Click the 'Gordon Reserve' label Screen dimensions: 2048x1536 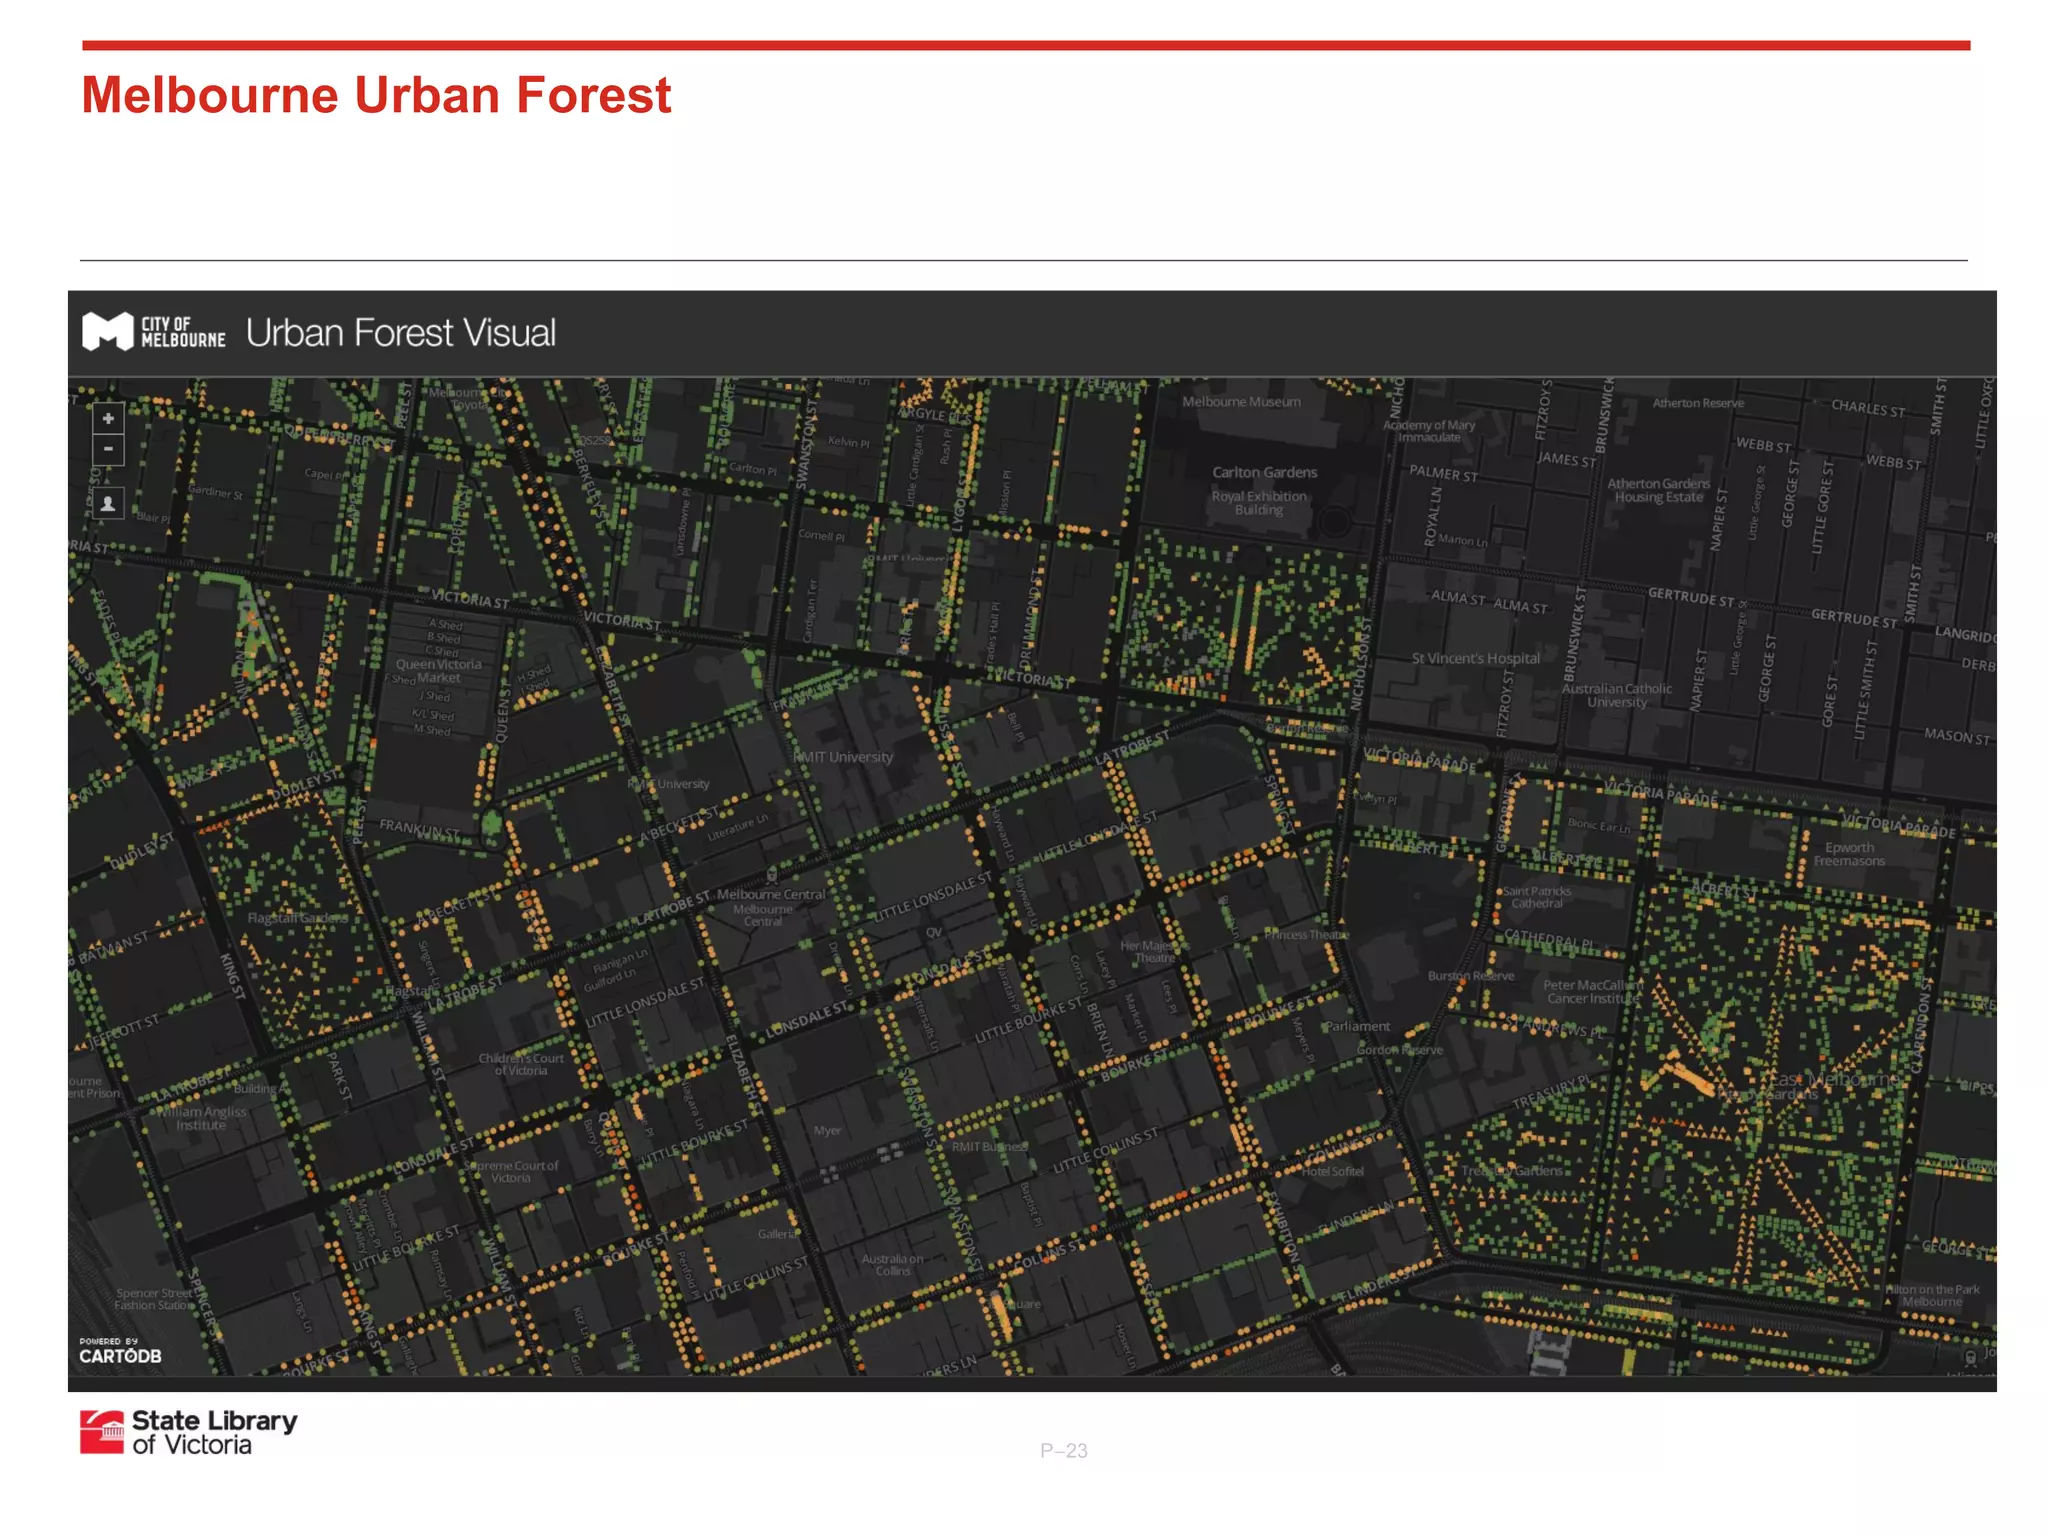pyautogui.click(x=1400, y=1050)
